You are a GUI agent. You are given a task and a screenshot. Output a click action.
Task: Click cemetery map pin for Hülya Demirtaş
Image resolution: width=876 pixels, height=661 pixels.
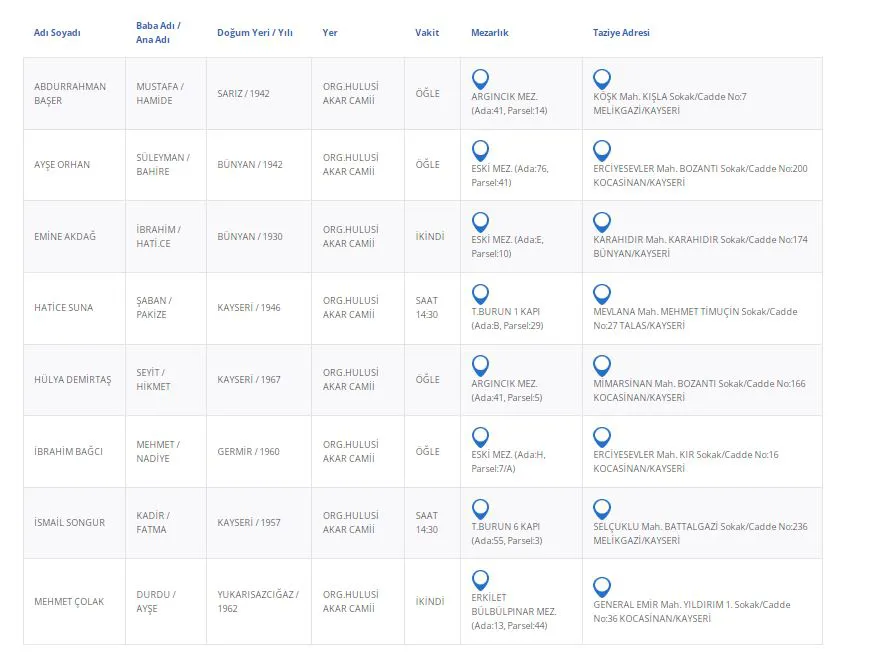tap(480, 365)
